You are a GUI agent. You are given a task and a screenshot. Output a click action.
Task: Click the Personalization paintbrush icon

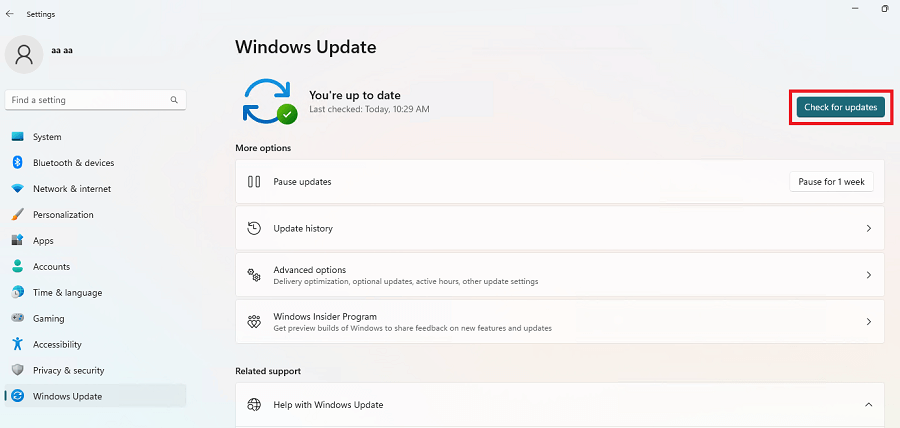pyautogui.click(x=17, y=215)
